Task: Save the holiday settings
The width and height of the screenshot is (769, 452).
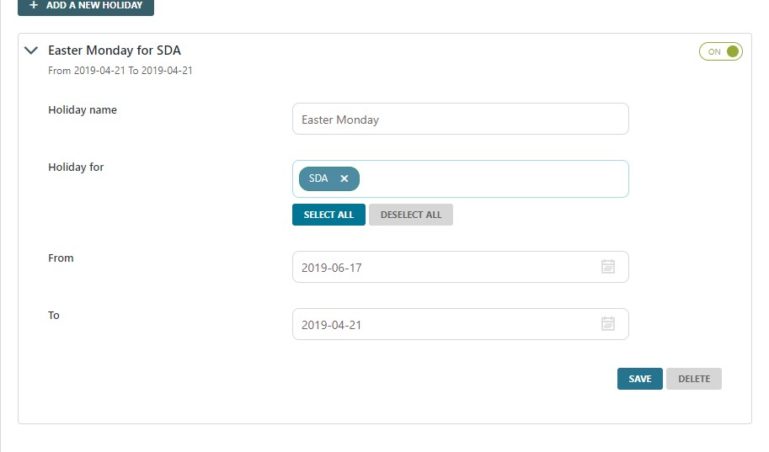Action: click(640, 379)
